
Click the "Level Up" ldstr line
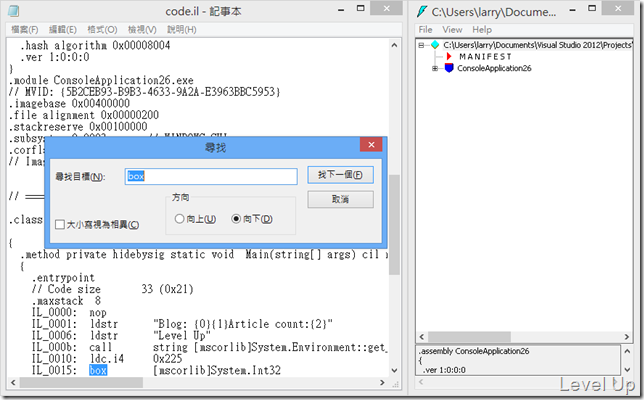122,336
